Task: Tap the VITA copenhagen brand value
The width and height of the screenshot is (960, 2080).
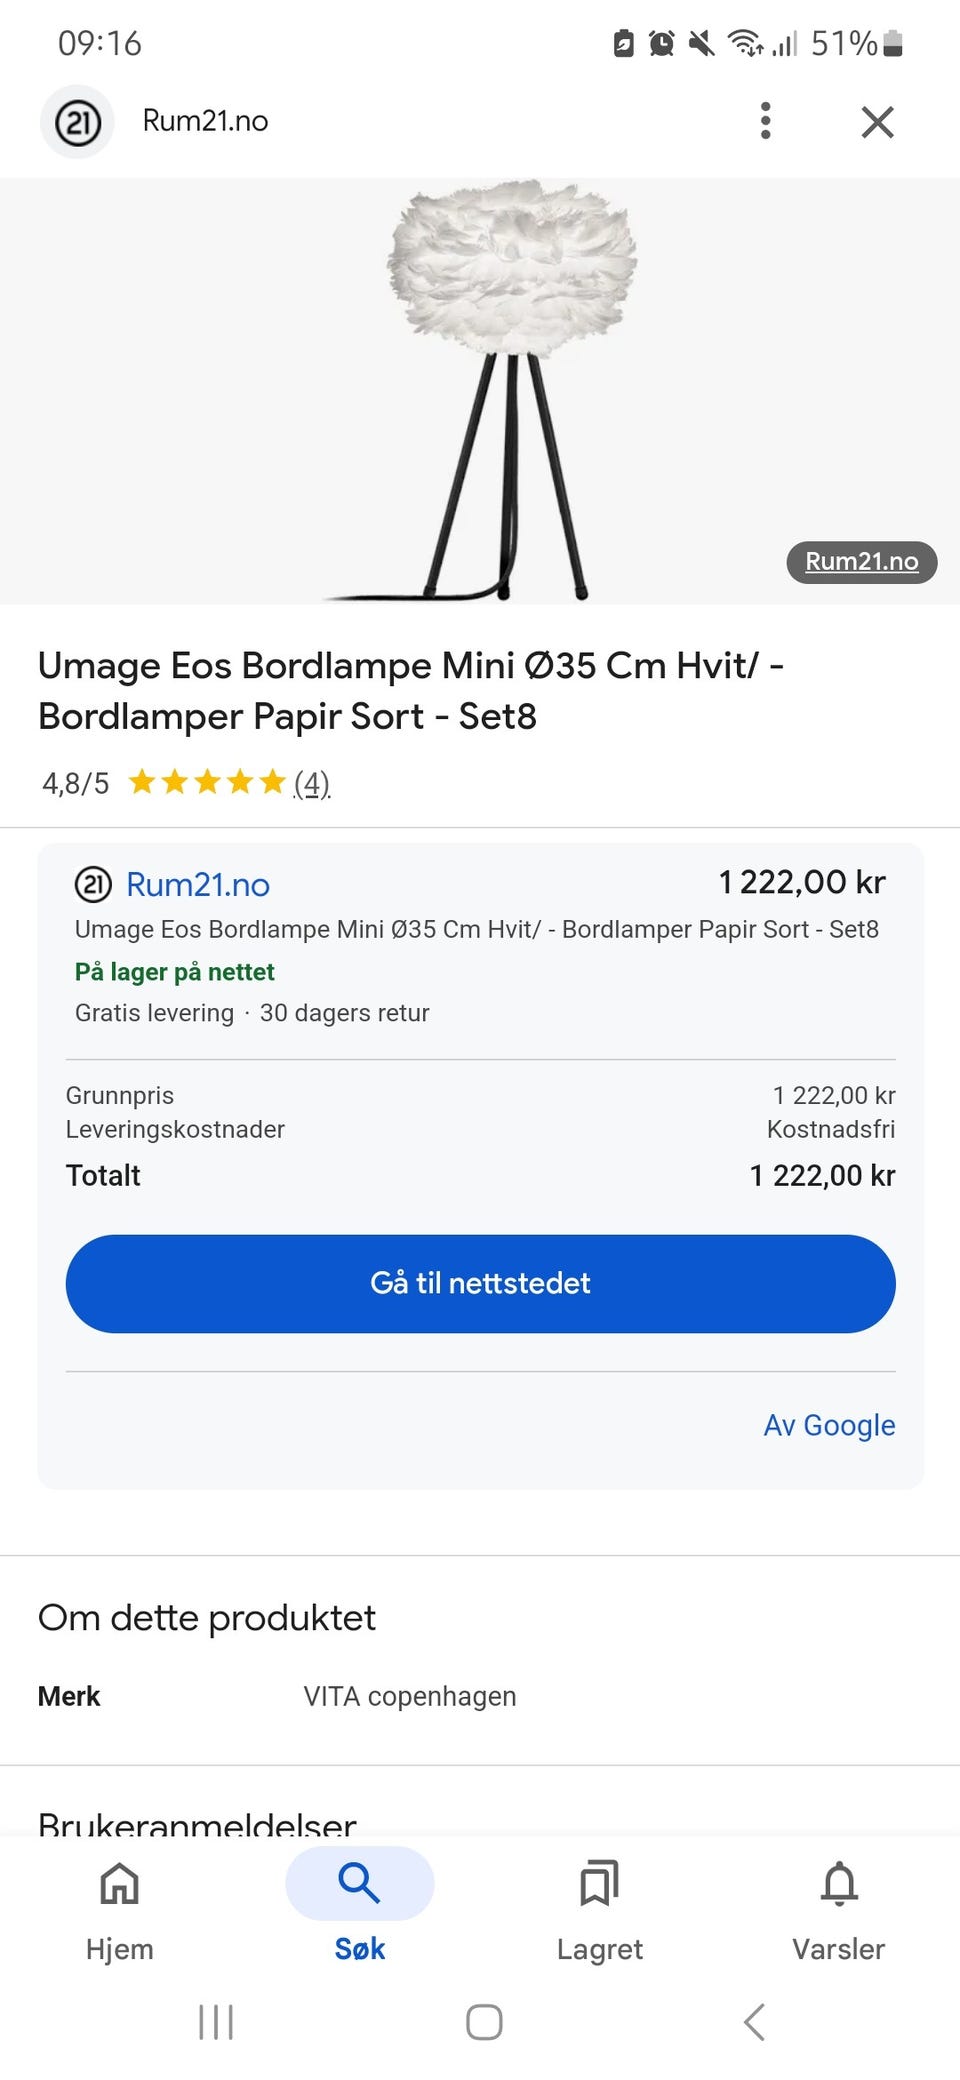Action: click(x=410, y=1696)
